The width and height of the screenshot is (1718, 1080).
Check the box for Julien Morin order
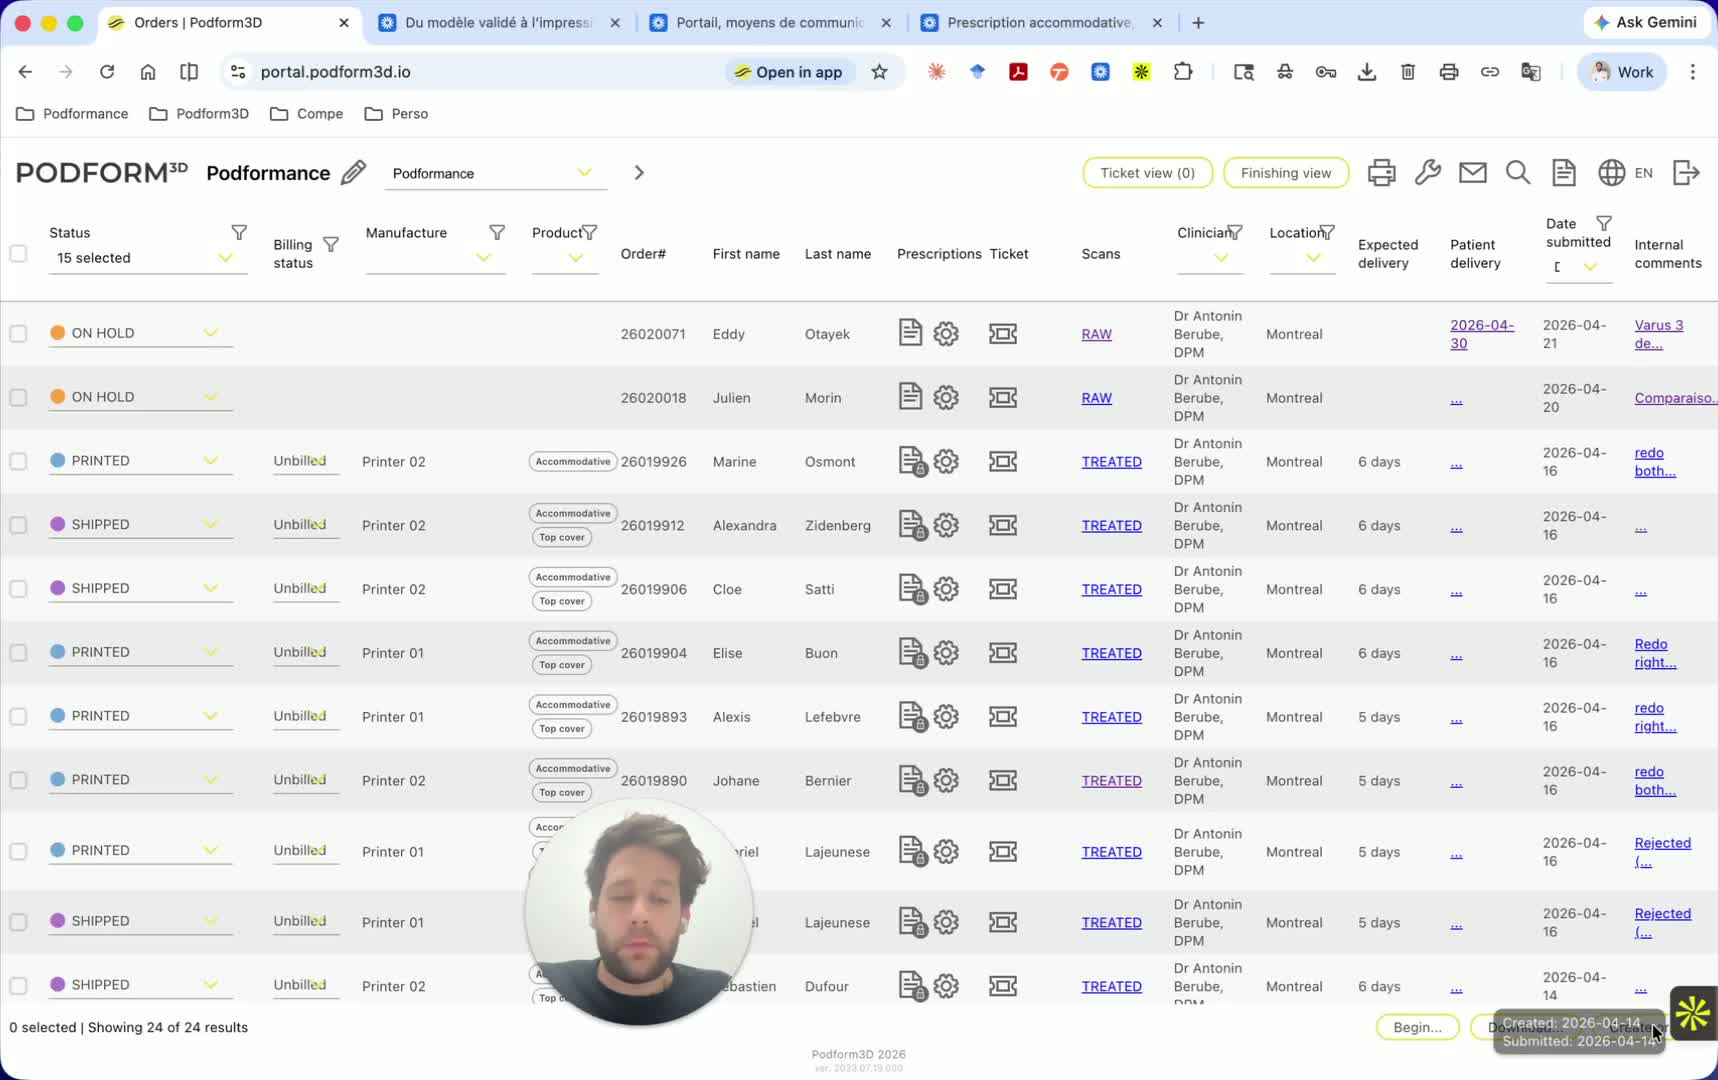pyautogui.click(x=18, y=397)
